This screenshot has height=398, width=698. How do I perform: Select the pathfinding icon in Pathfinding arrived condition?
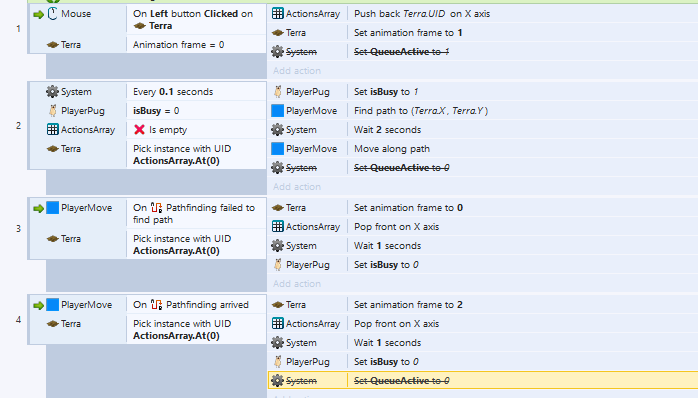(156, 305)
